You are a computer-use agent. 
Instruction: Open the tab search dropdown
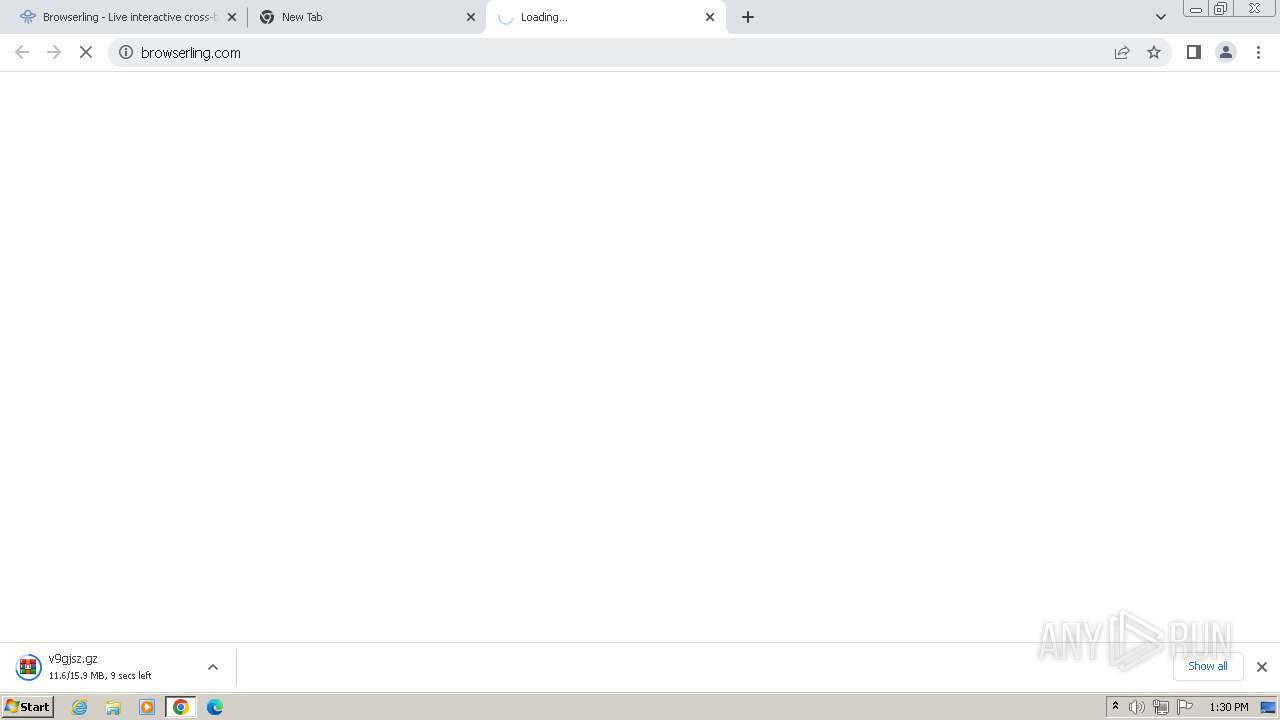1161,17
